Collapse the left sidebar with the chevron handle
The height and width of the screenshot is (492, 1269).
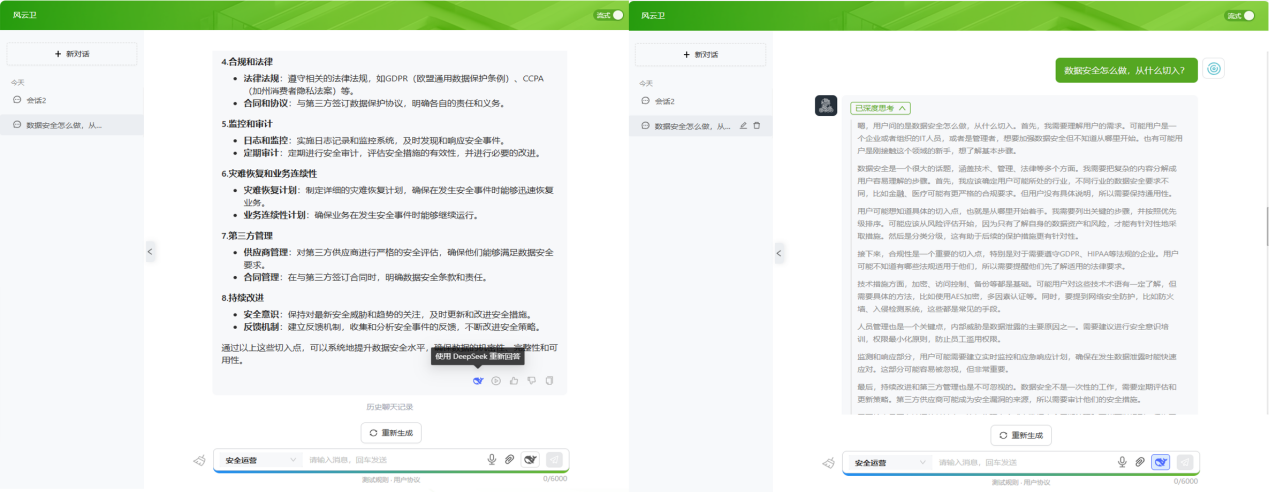click(149, 252)
